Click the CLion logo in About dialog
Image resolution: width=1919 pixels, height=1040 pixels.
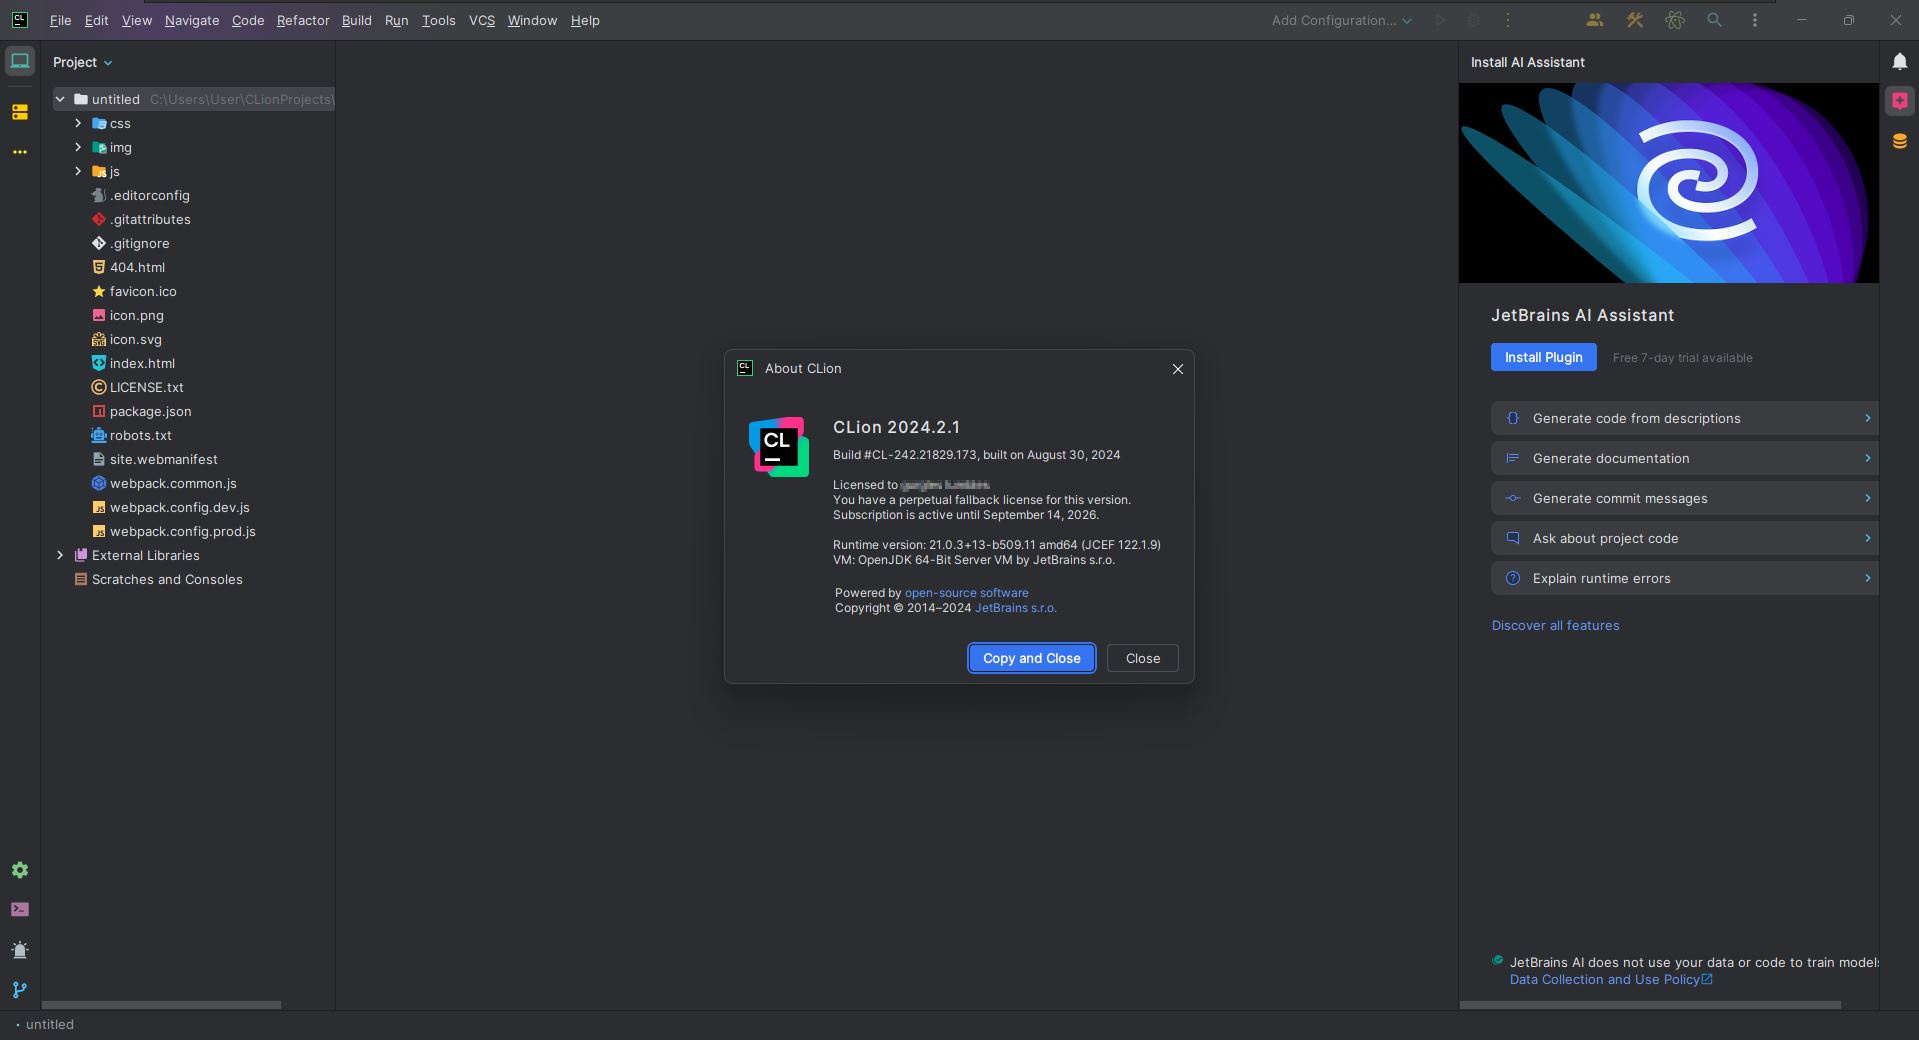pyautogui.click(x=779, y=447)
